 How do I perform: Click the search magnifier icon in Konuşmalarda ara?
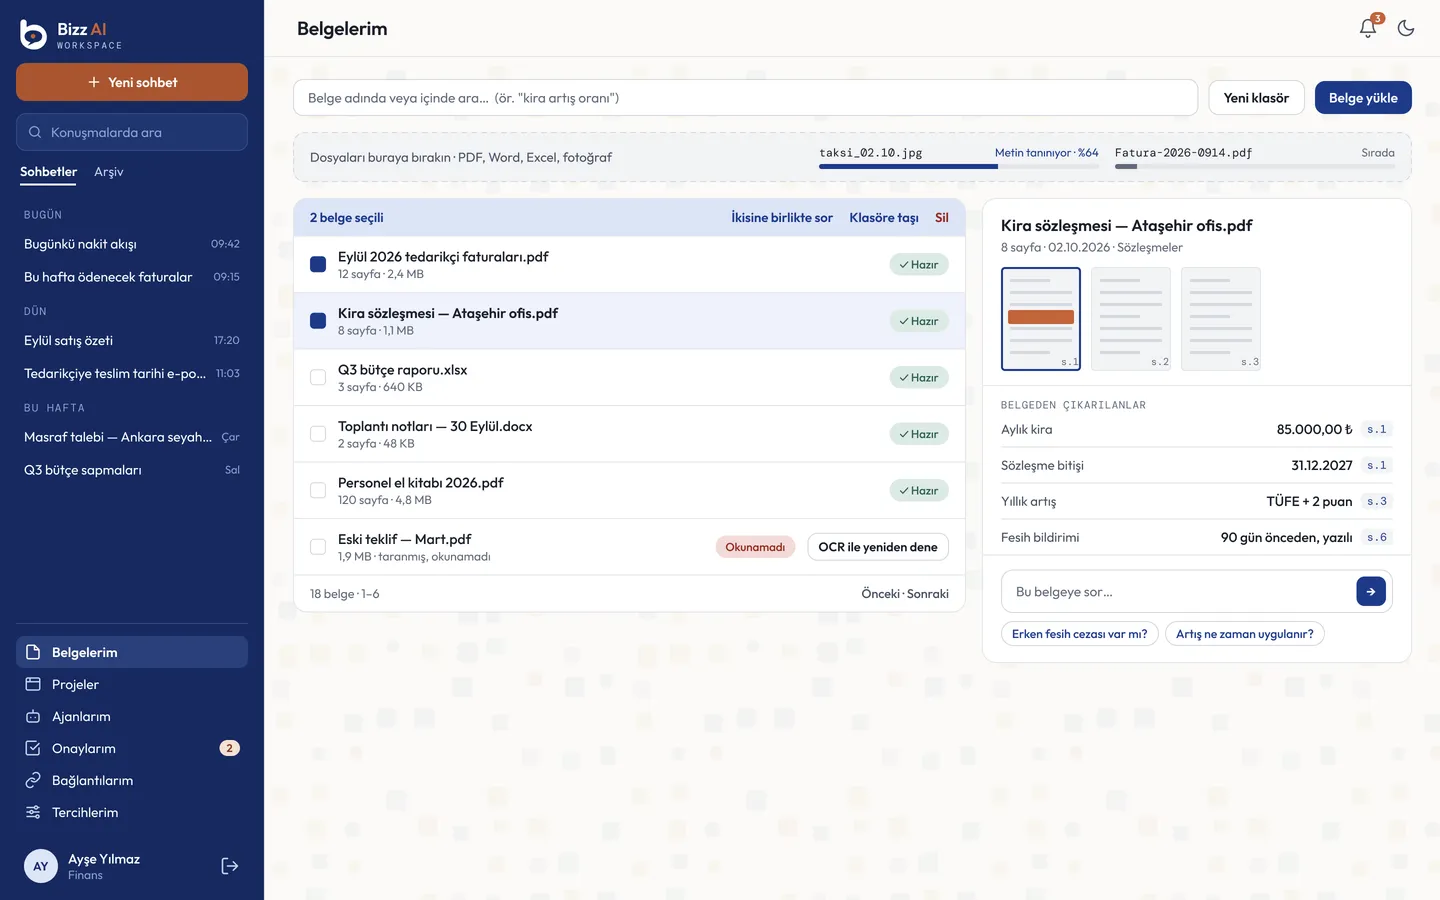pyautogui.click(x=35, y=132)
